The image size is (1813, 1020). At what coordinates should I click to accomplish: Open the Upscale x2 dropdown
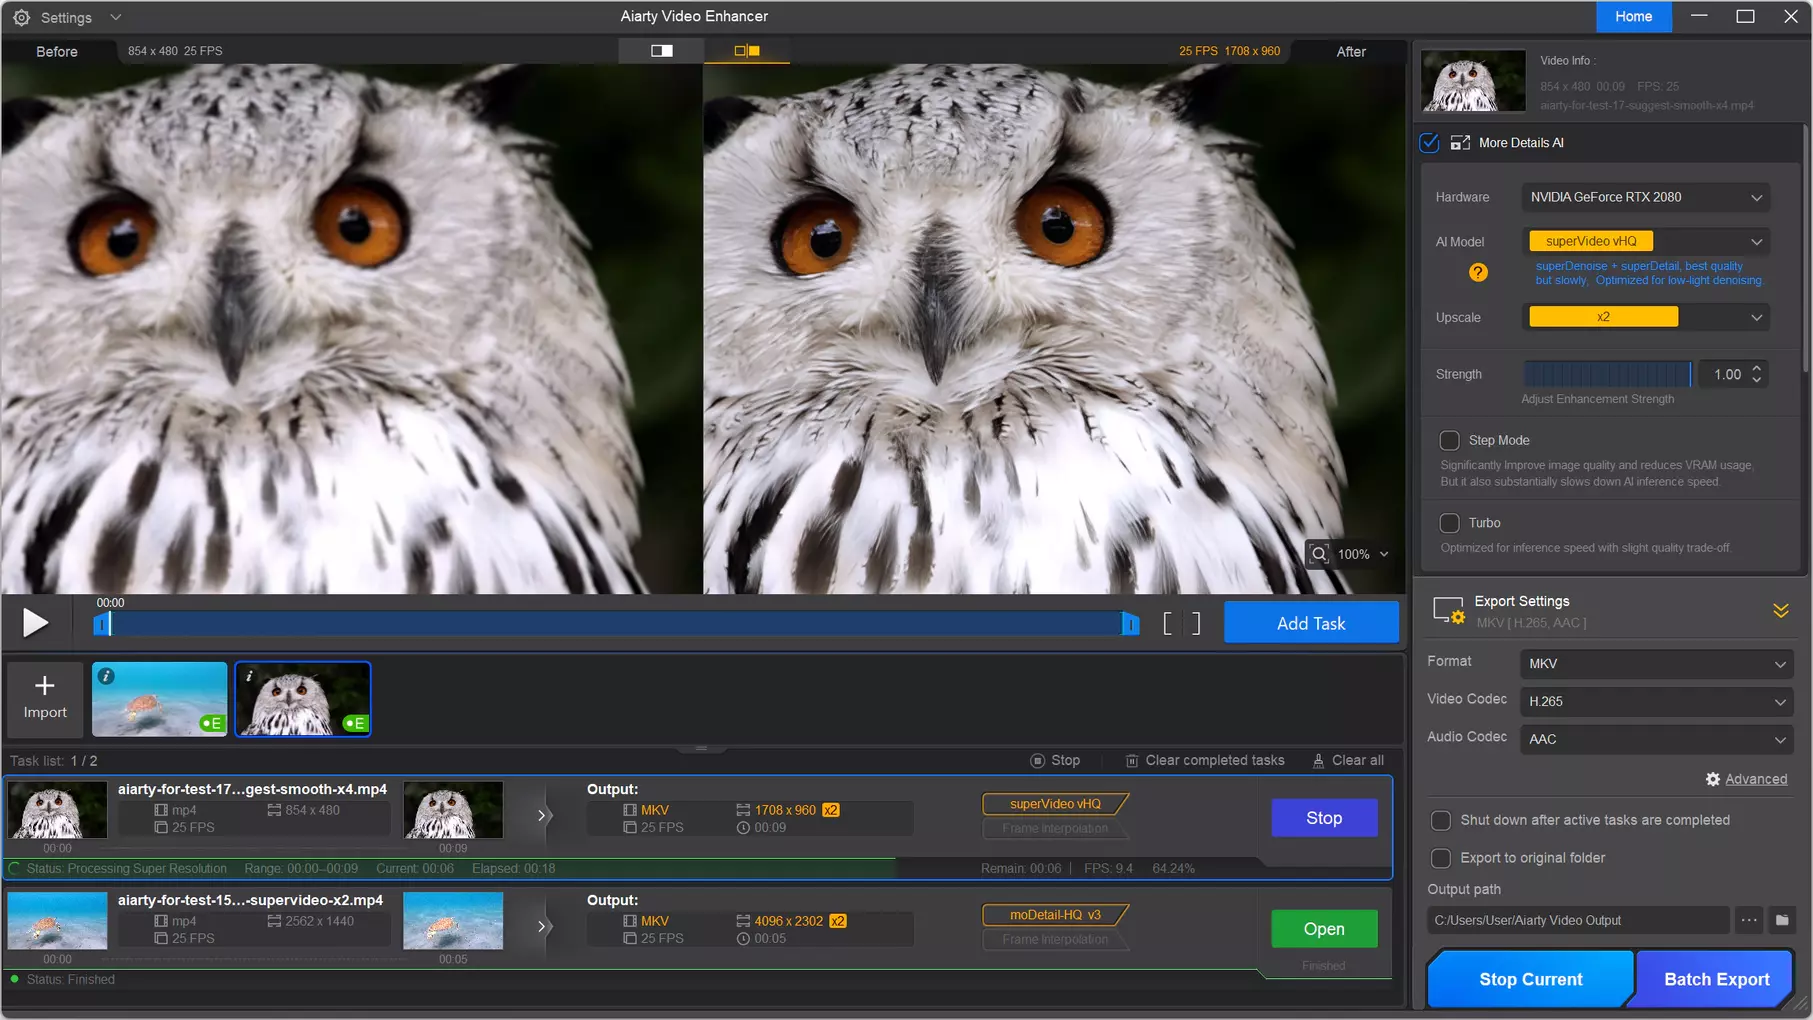click(x=1646, y=317)
